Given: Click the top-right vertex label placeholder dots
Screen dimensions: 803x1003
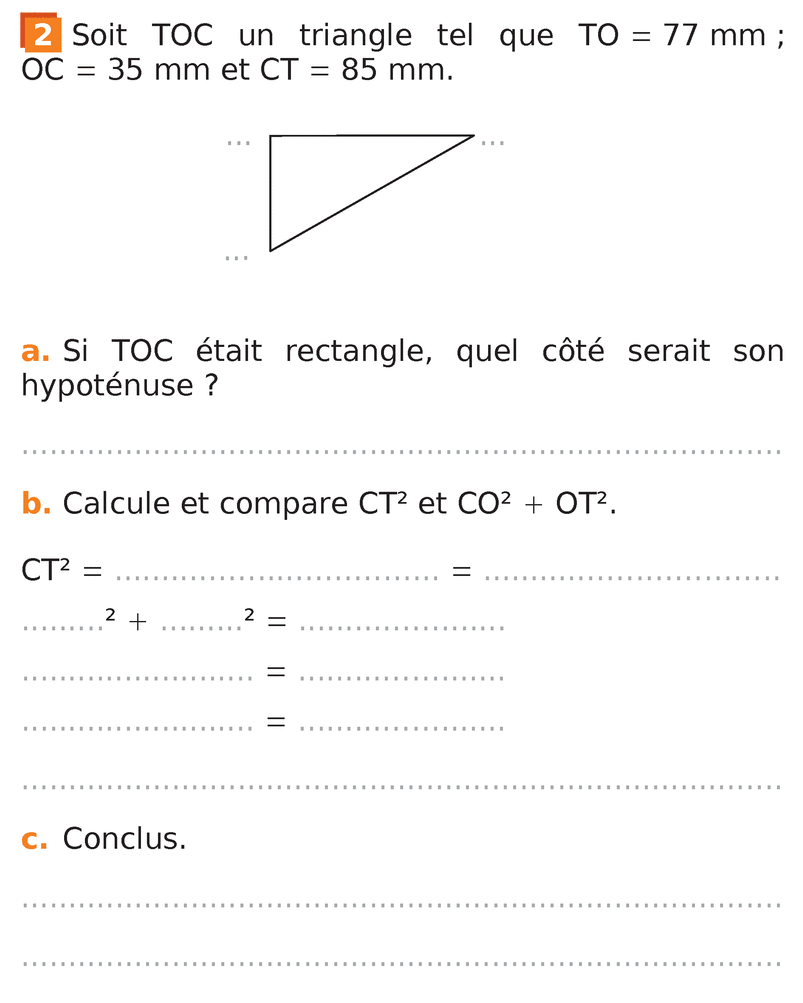Looking at the screenshot, I should click(493, 143).
